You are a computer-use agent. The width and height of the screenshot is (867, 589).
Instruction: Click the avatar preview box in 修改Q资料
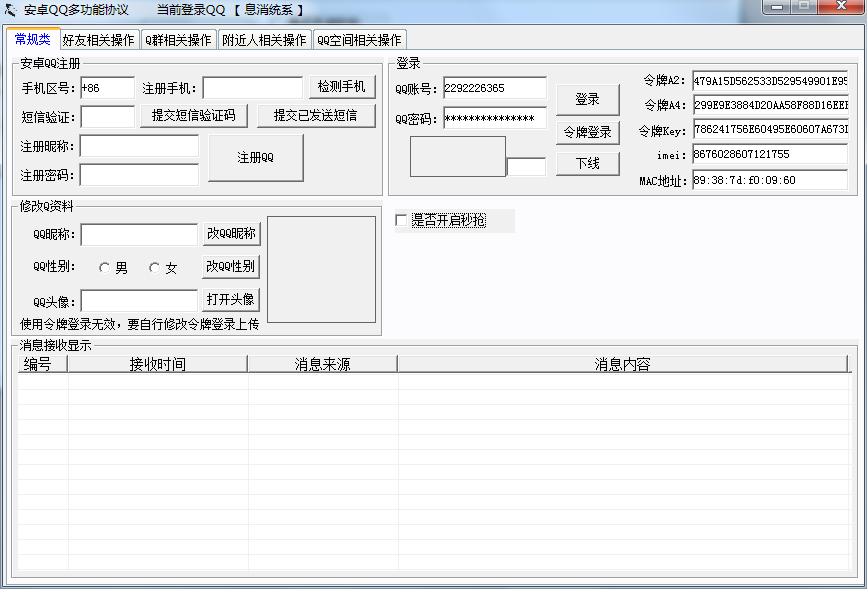[321, 269]
